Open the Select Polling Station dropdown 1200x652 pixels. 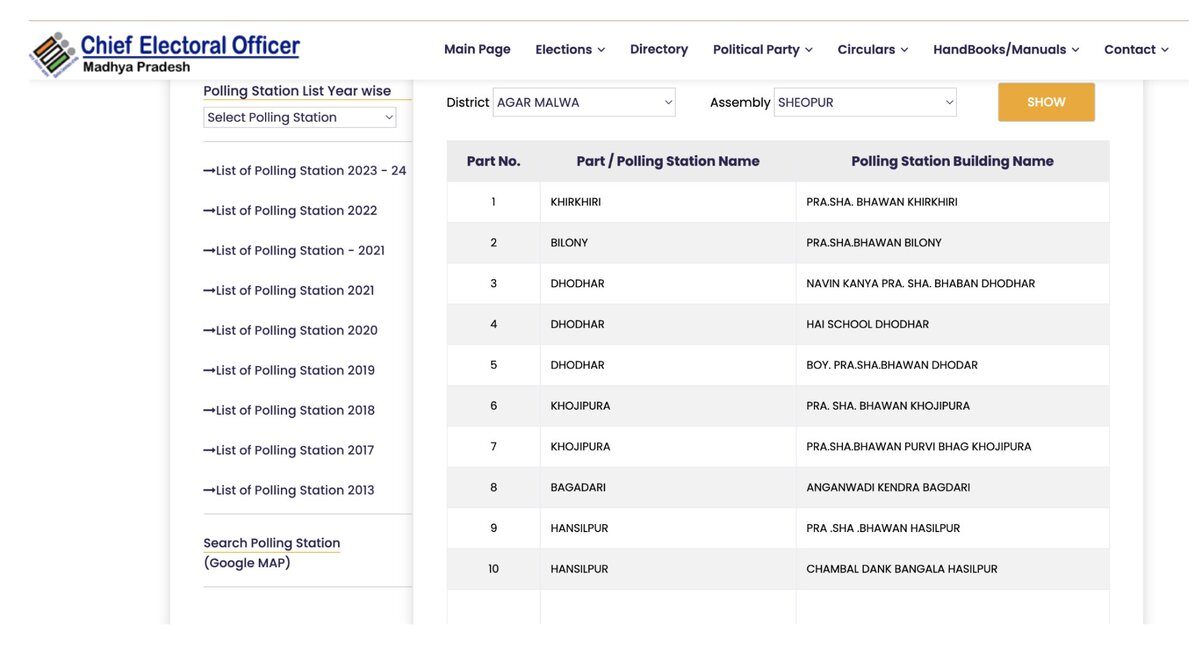300,117
